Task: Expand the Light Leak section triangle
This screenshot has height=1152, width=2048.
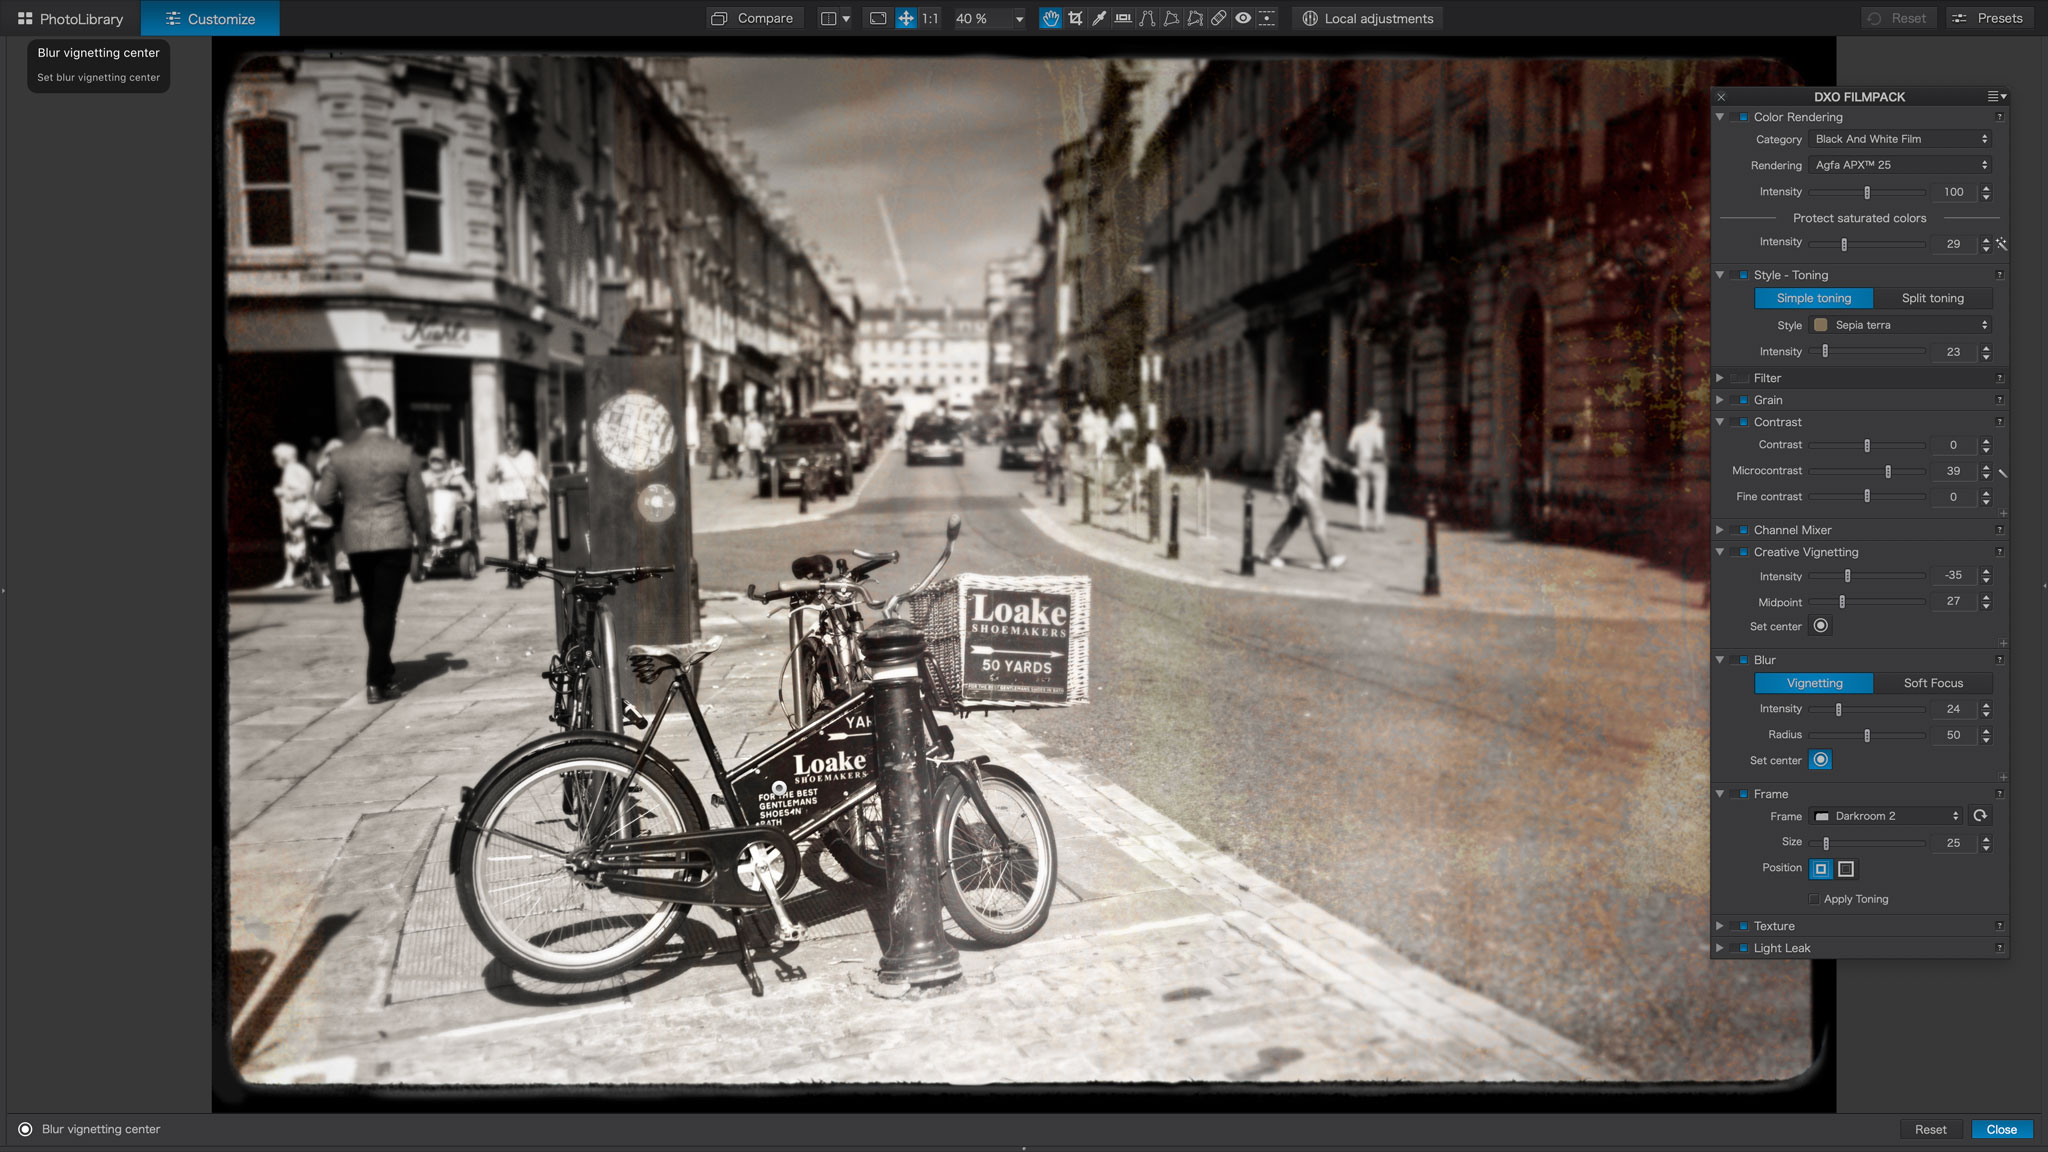Action: click(1720, 948)
